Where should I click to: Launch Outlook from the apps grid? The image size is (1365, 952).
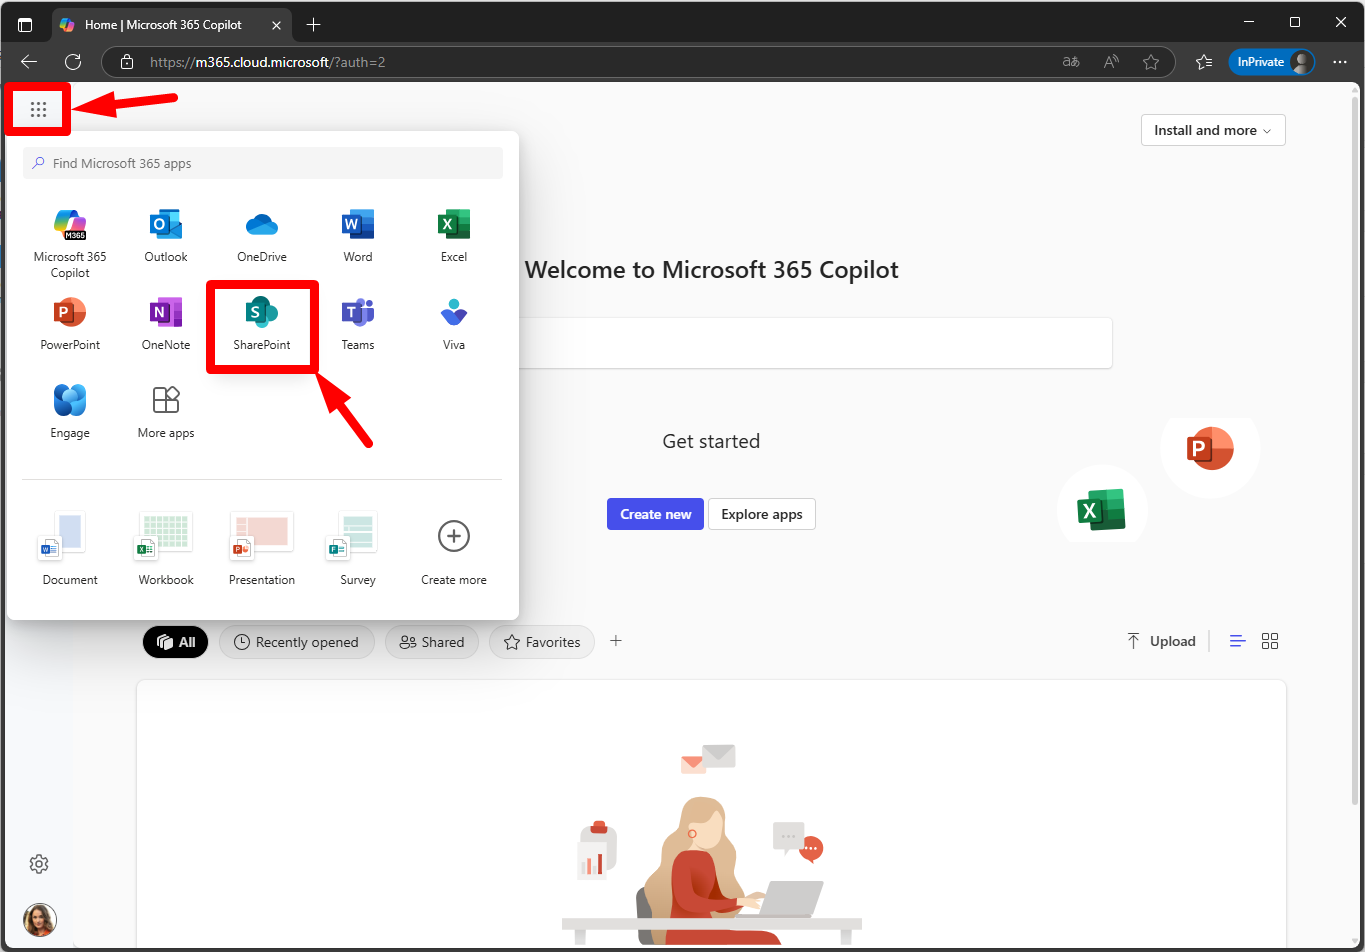pyautogui.click(x=166, y=235)
